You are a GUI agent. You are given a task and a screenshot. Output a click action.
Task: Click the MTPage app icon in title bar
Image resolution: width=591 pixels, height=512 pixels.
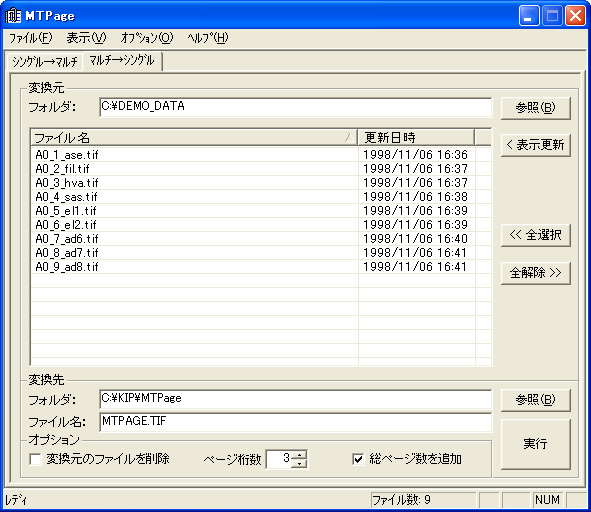[13, 15]
